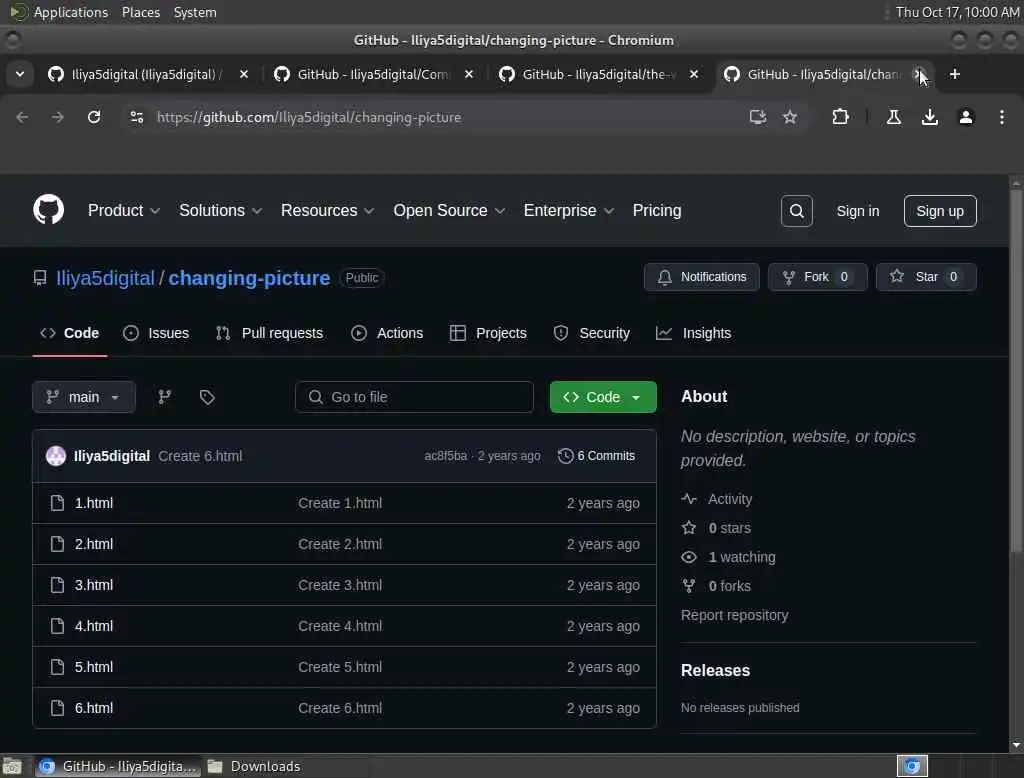Switch to the Insights tab
This screenshot has width=1024, height=778.
pyautogui.click(x=694, y=333)
